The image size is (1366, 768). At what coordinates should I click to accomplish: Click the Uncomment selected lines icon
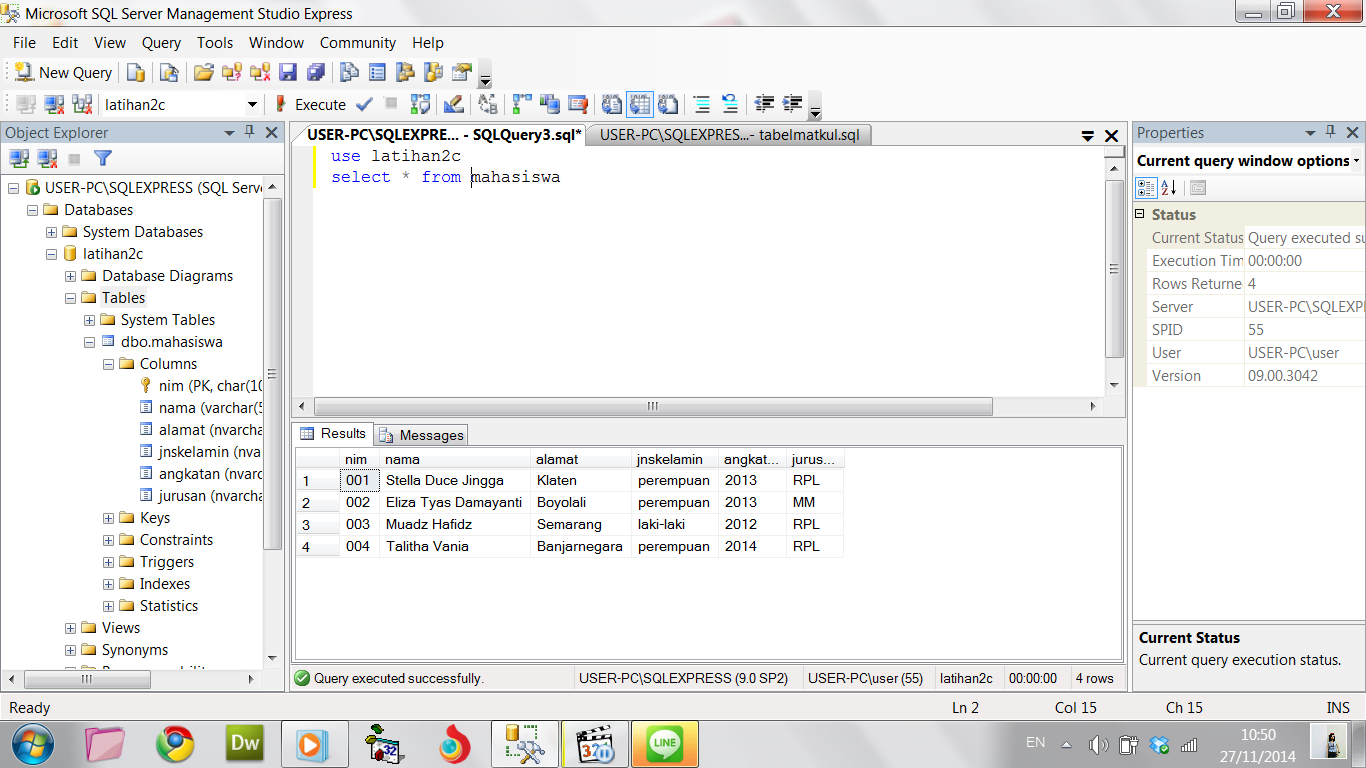pyautogui.click(x=730, y=104)
